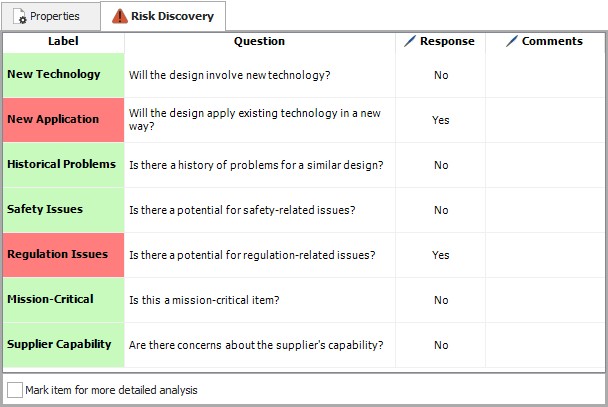Edit comments for Mission-Critical row

coord(545,300)
